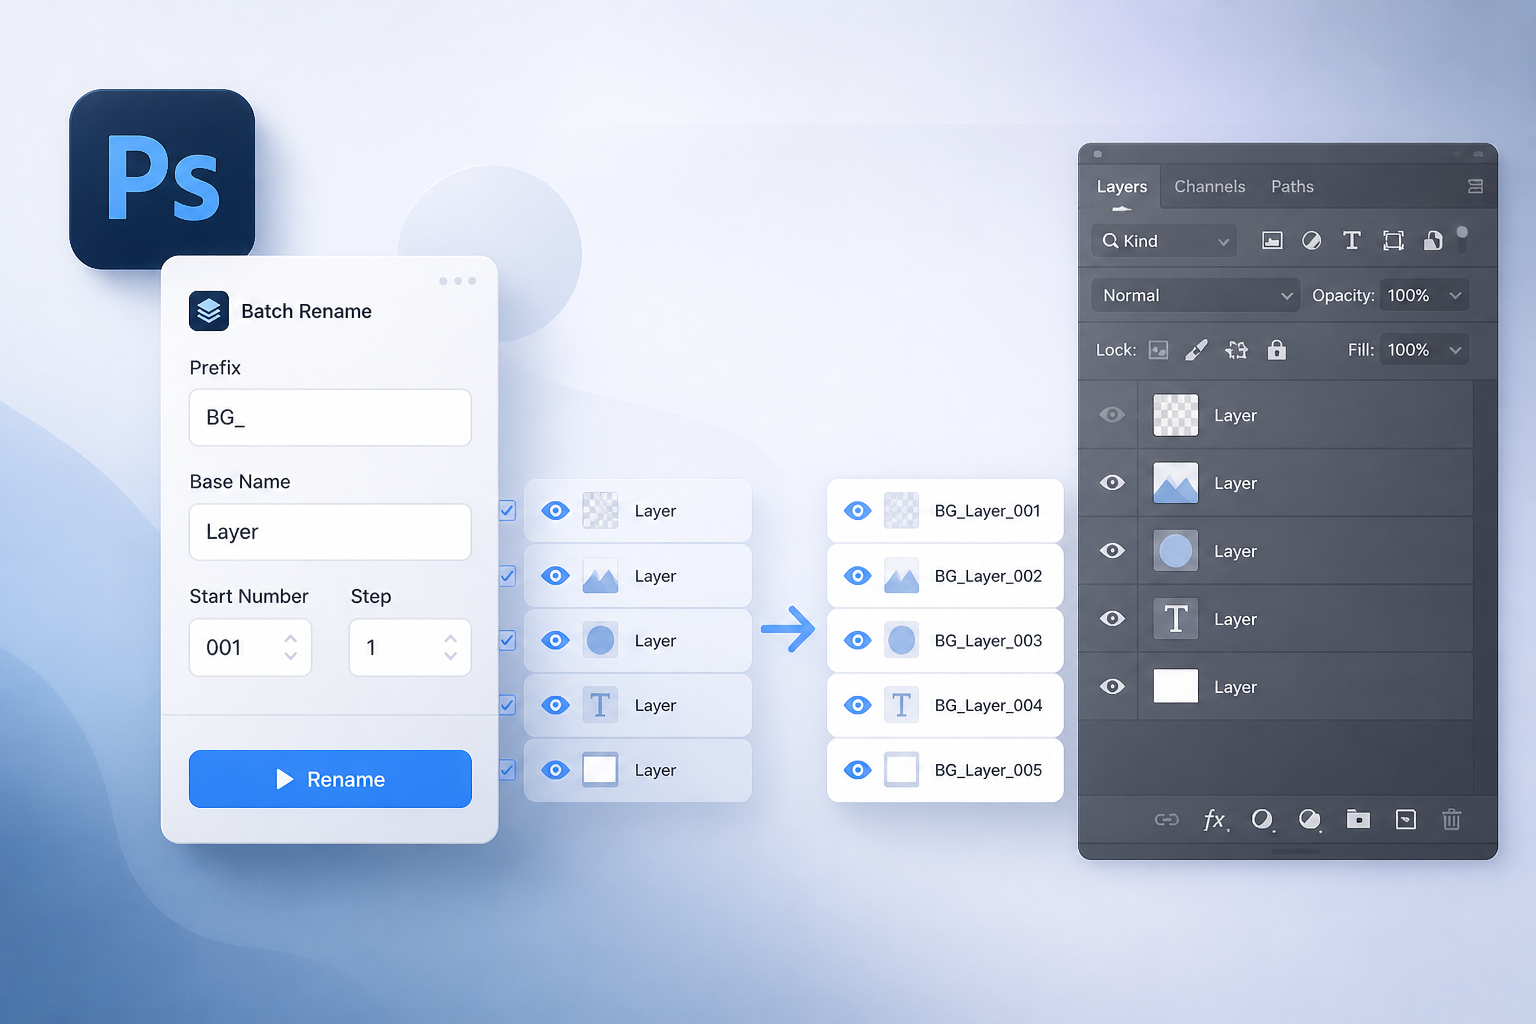Open the three-dot menu in Batch Rename
Image resolution: width=1536 pixels, height=1024 pixels.
coord(457,281)
